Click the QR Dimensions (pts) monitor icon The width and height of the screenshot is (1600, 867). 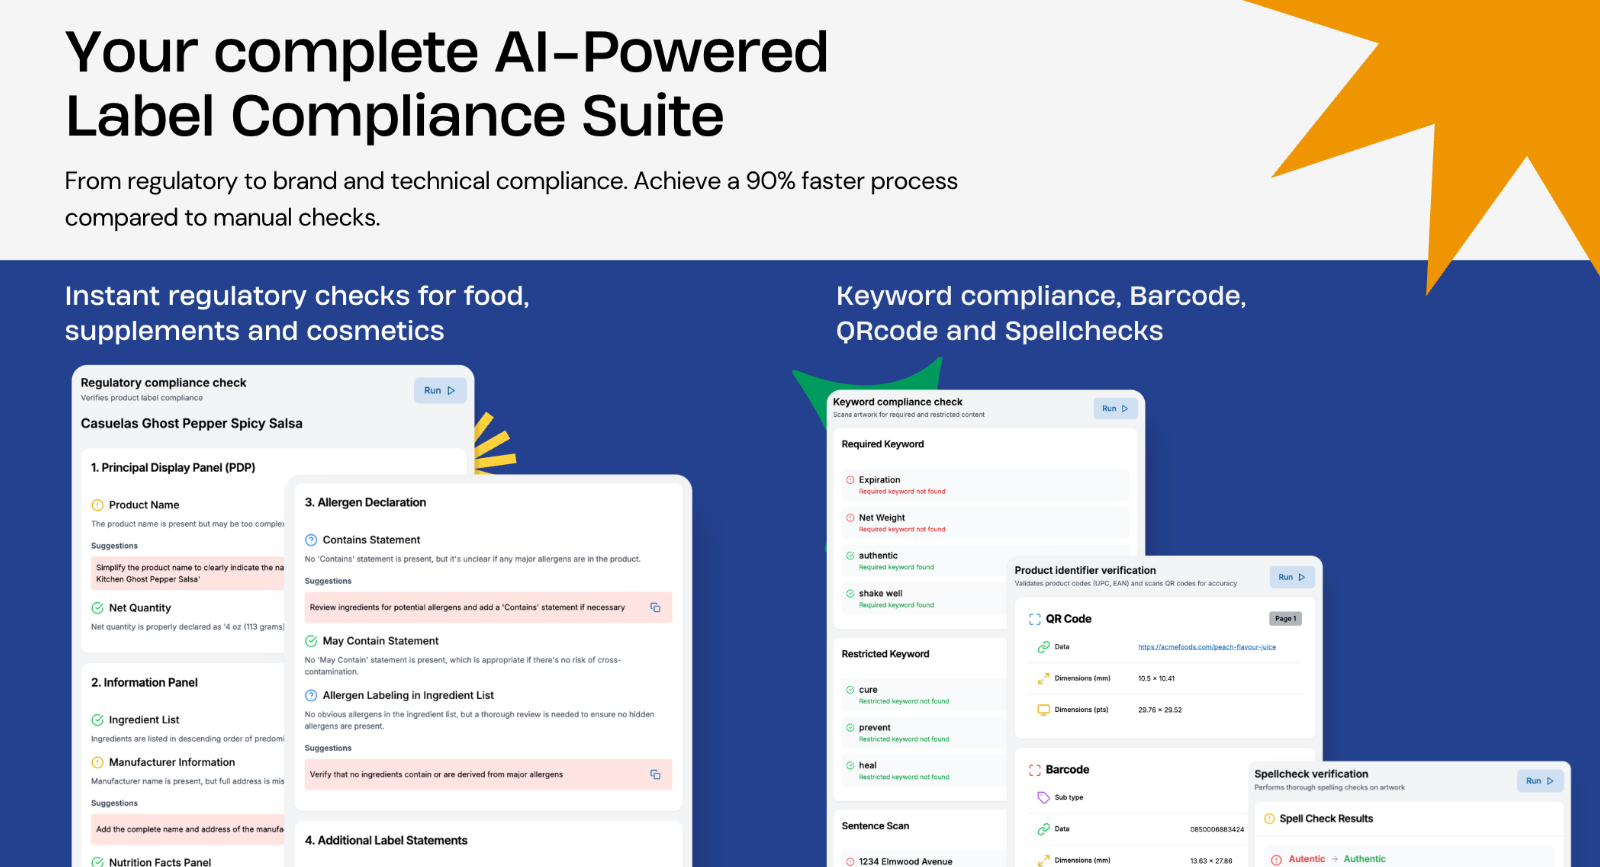[x=1043, y=710]
